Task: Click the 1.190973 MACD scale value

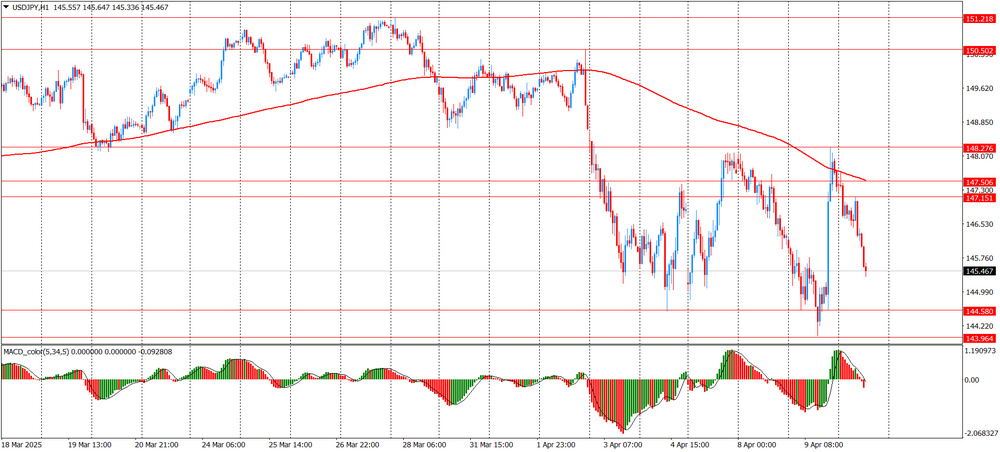Action: (980, 350)
